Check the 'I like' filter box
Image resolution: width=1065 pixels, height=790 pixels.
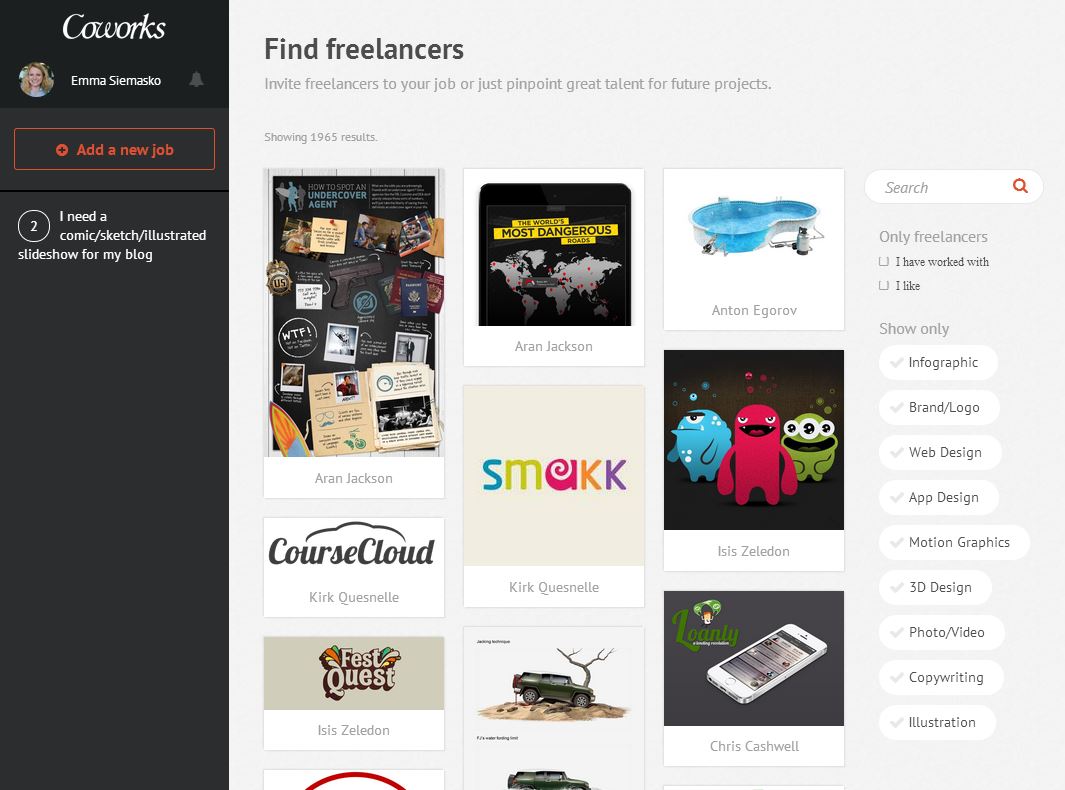point(884,286)
